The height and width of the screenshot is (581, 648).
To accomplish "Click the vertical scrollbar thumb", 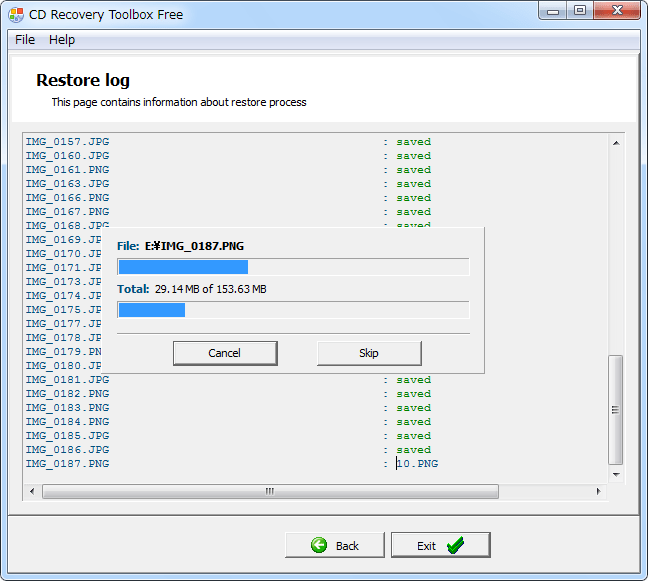I will [x=616, y=410].
